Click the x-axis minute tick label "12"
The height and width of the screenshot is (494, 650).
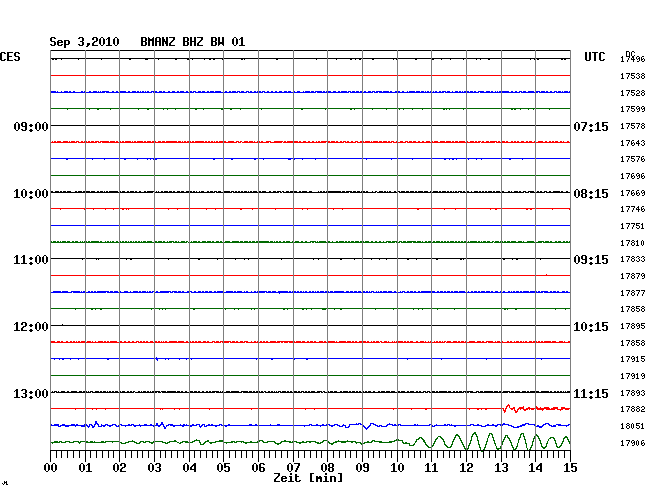(x=466, y=468)
